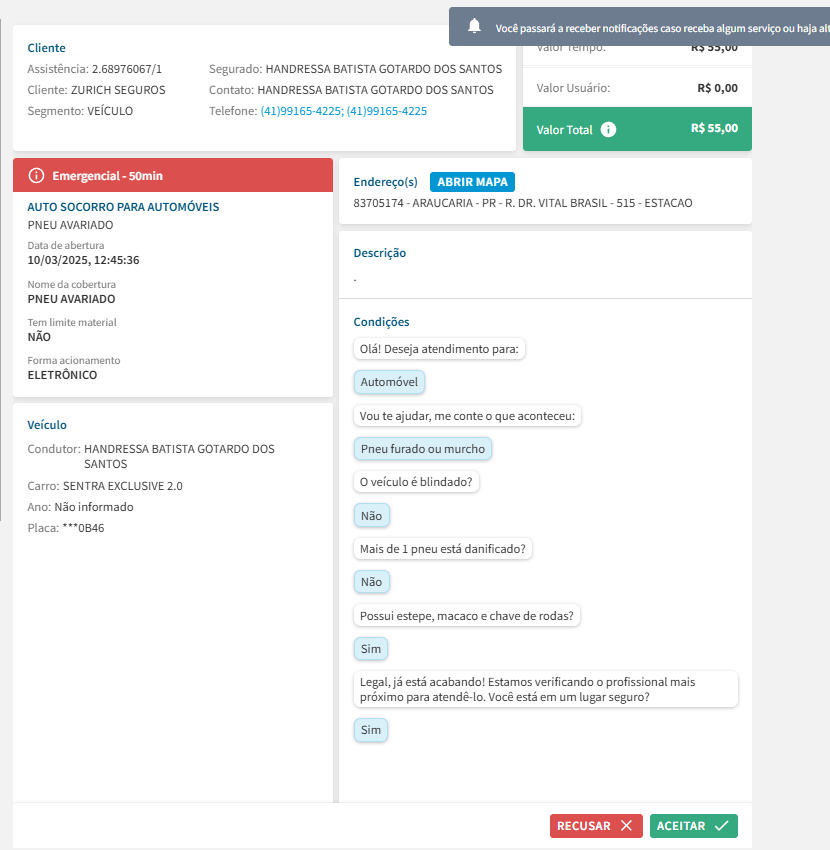Click the alert icon in the Emergencial banner

point(37,176)
